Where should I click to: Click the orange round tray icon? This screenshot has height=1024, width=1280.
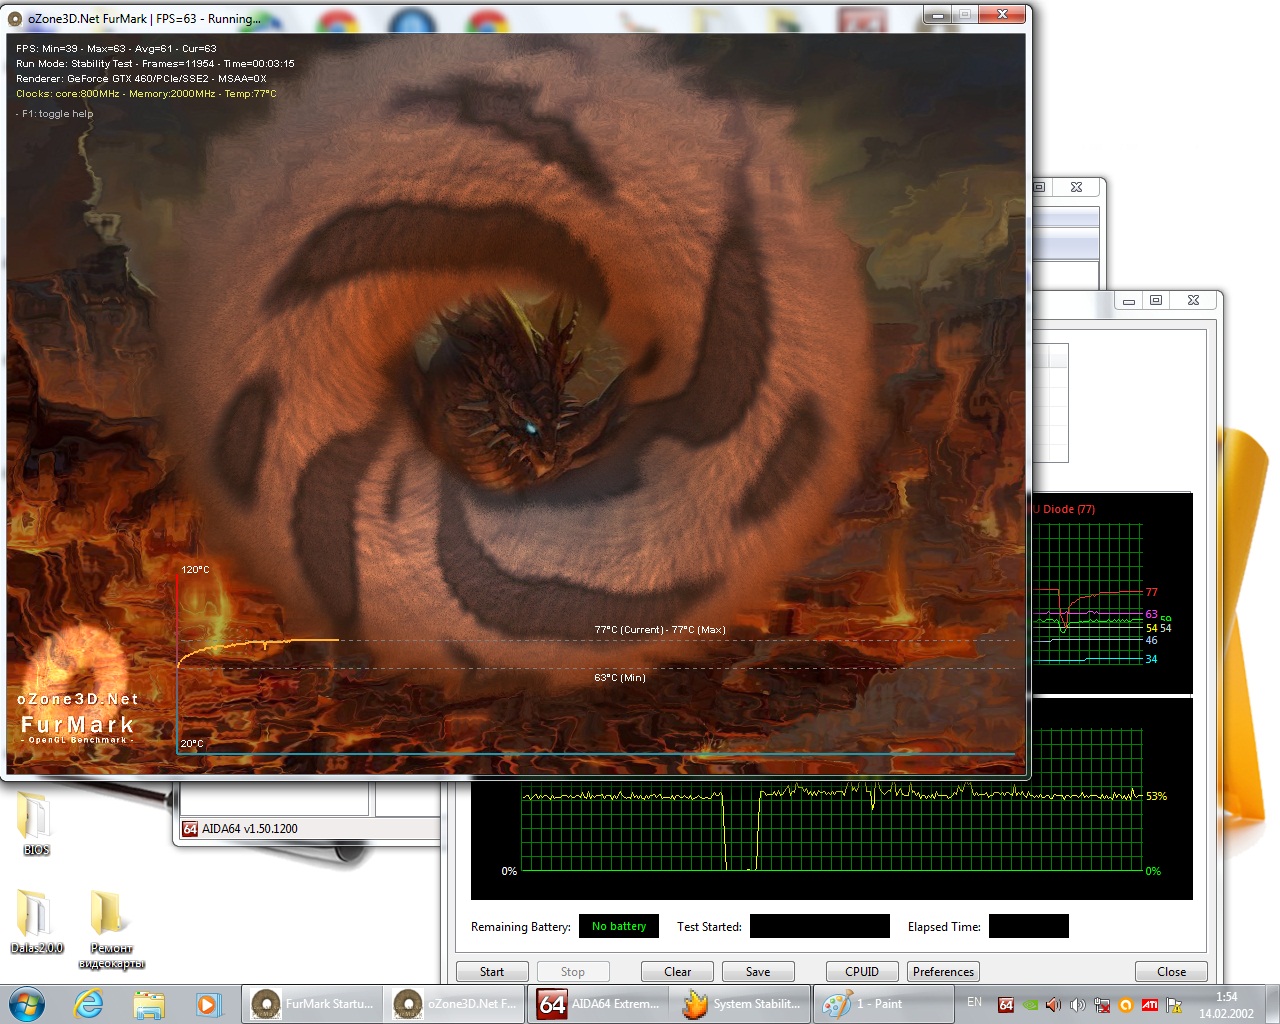(x=1126, y=1005)
